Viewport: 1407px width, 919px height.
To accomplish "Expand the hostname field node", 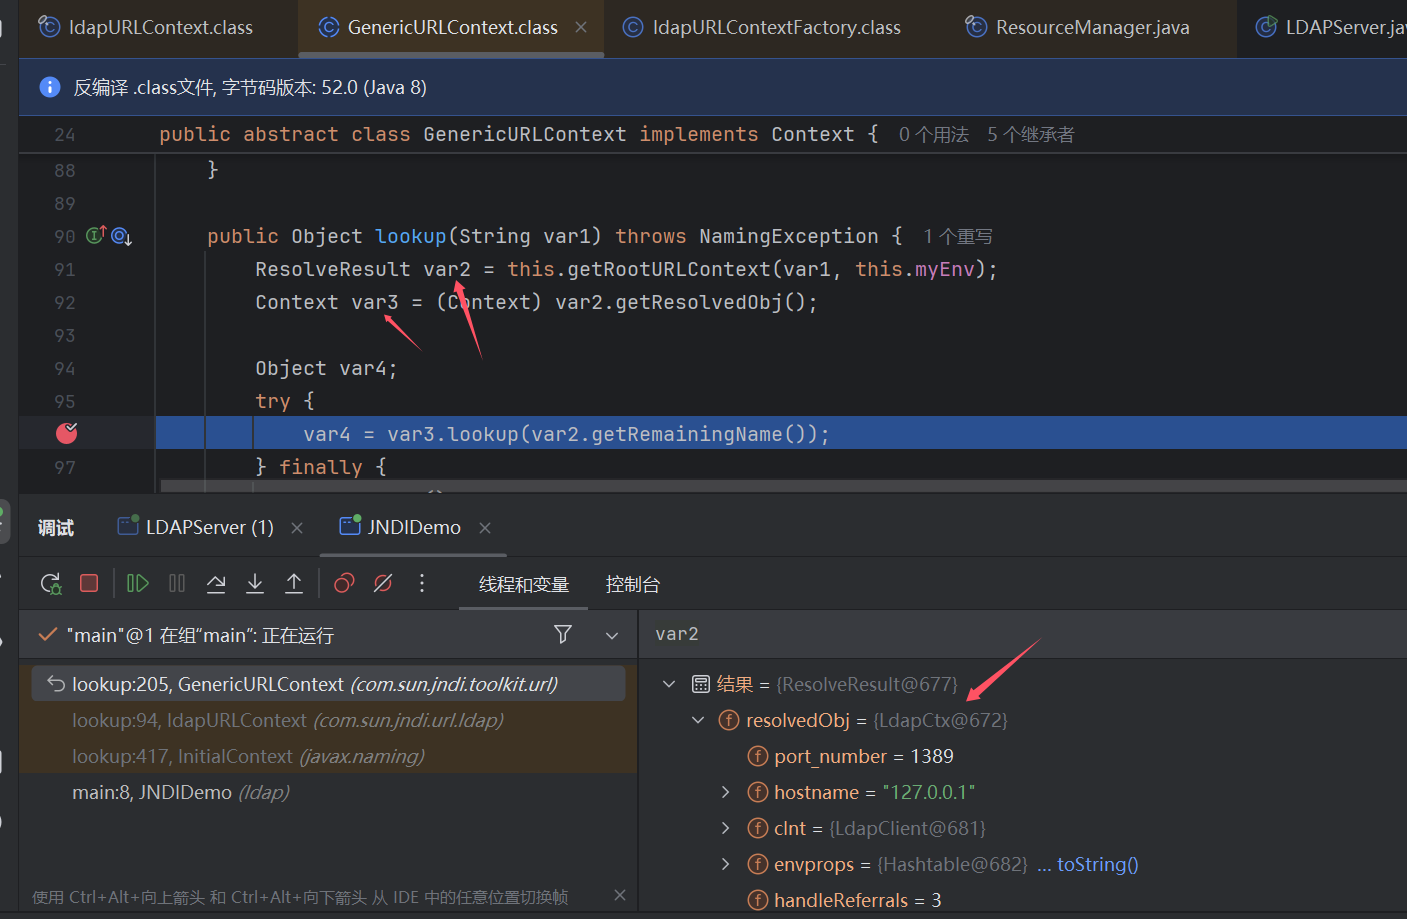I will (x=726, y=792).
